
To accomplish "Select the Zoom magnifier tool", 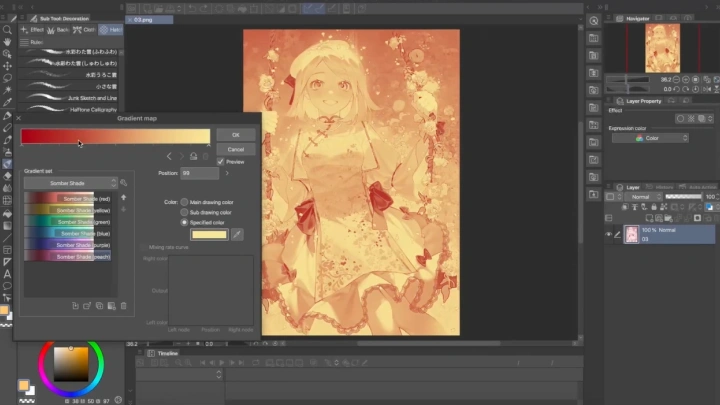I will 8,31.
